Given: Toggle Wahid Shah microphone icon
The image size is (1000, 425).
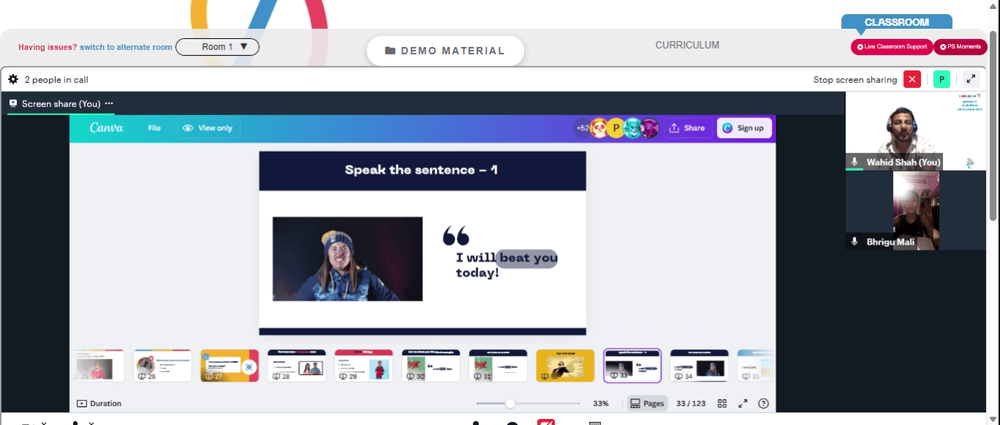Looking at the screenshot, I should pos(855,162).
